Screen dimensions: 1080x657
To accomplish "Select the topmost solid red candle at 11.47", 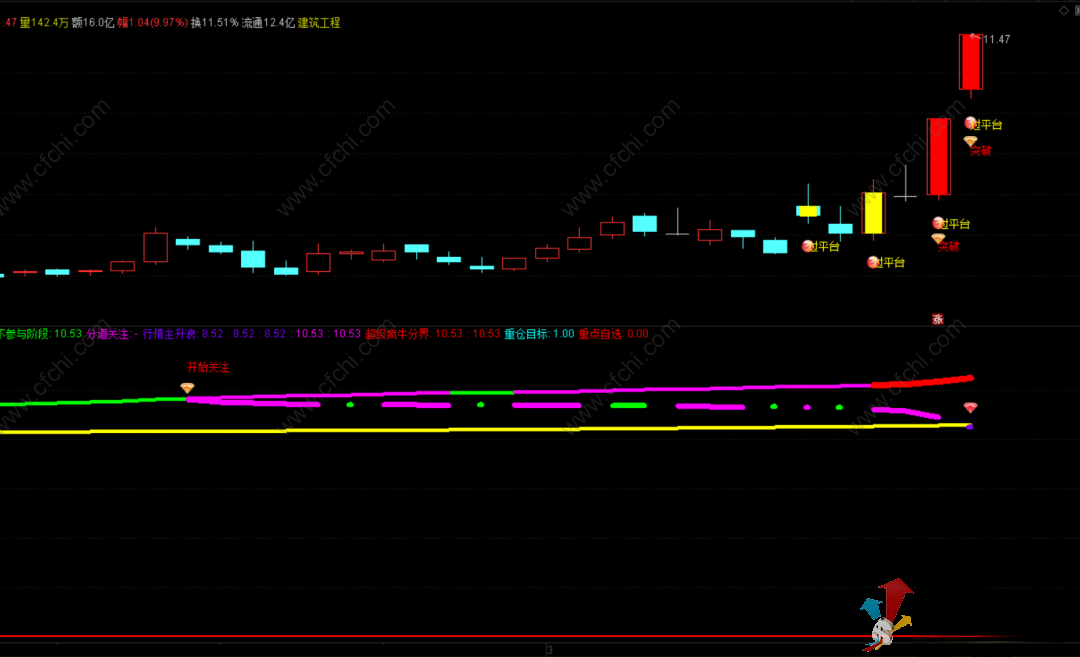I will pyautogui.click(x=971, y=62).
